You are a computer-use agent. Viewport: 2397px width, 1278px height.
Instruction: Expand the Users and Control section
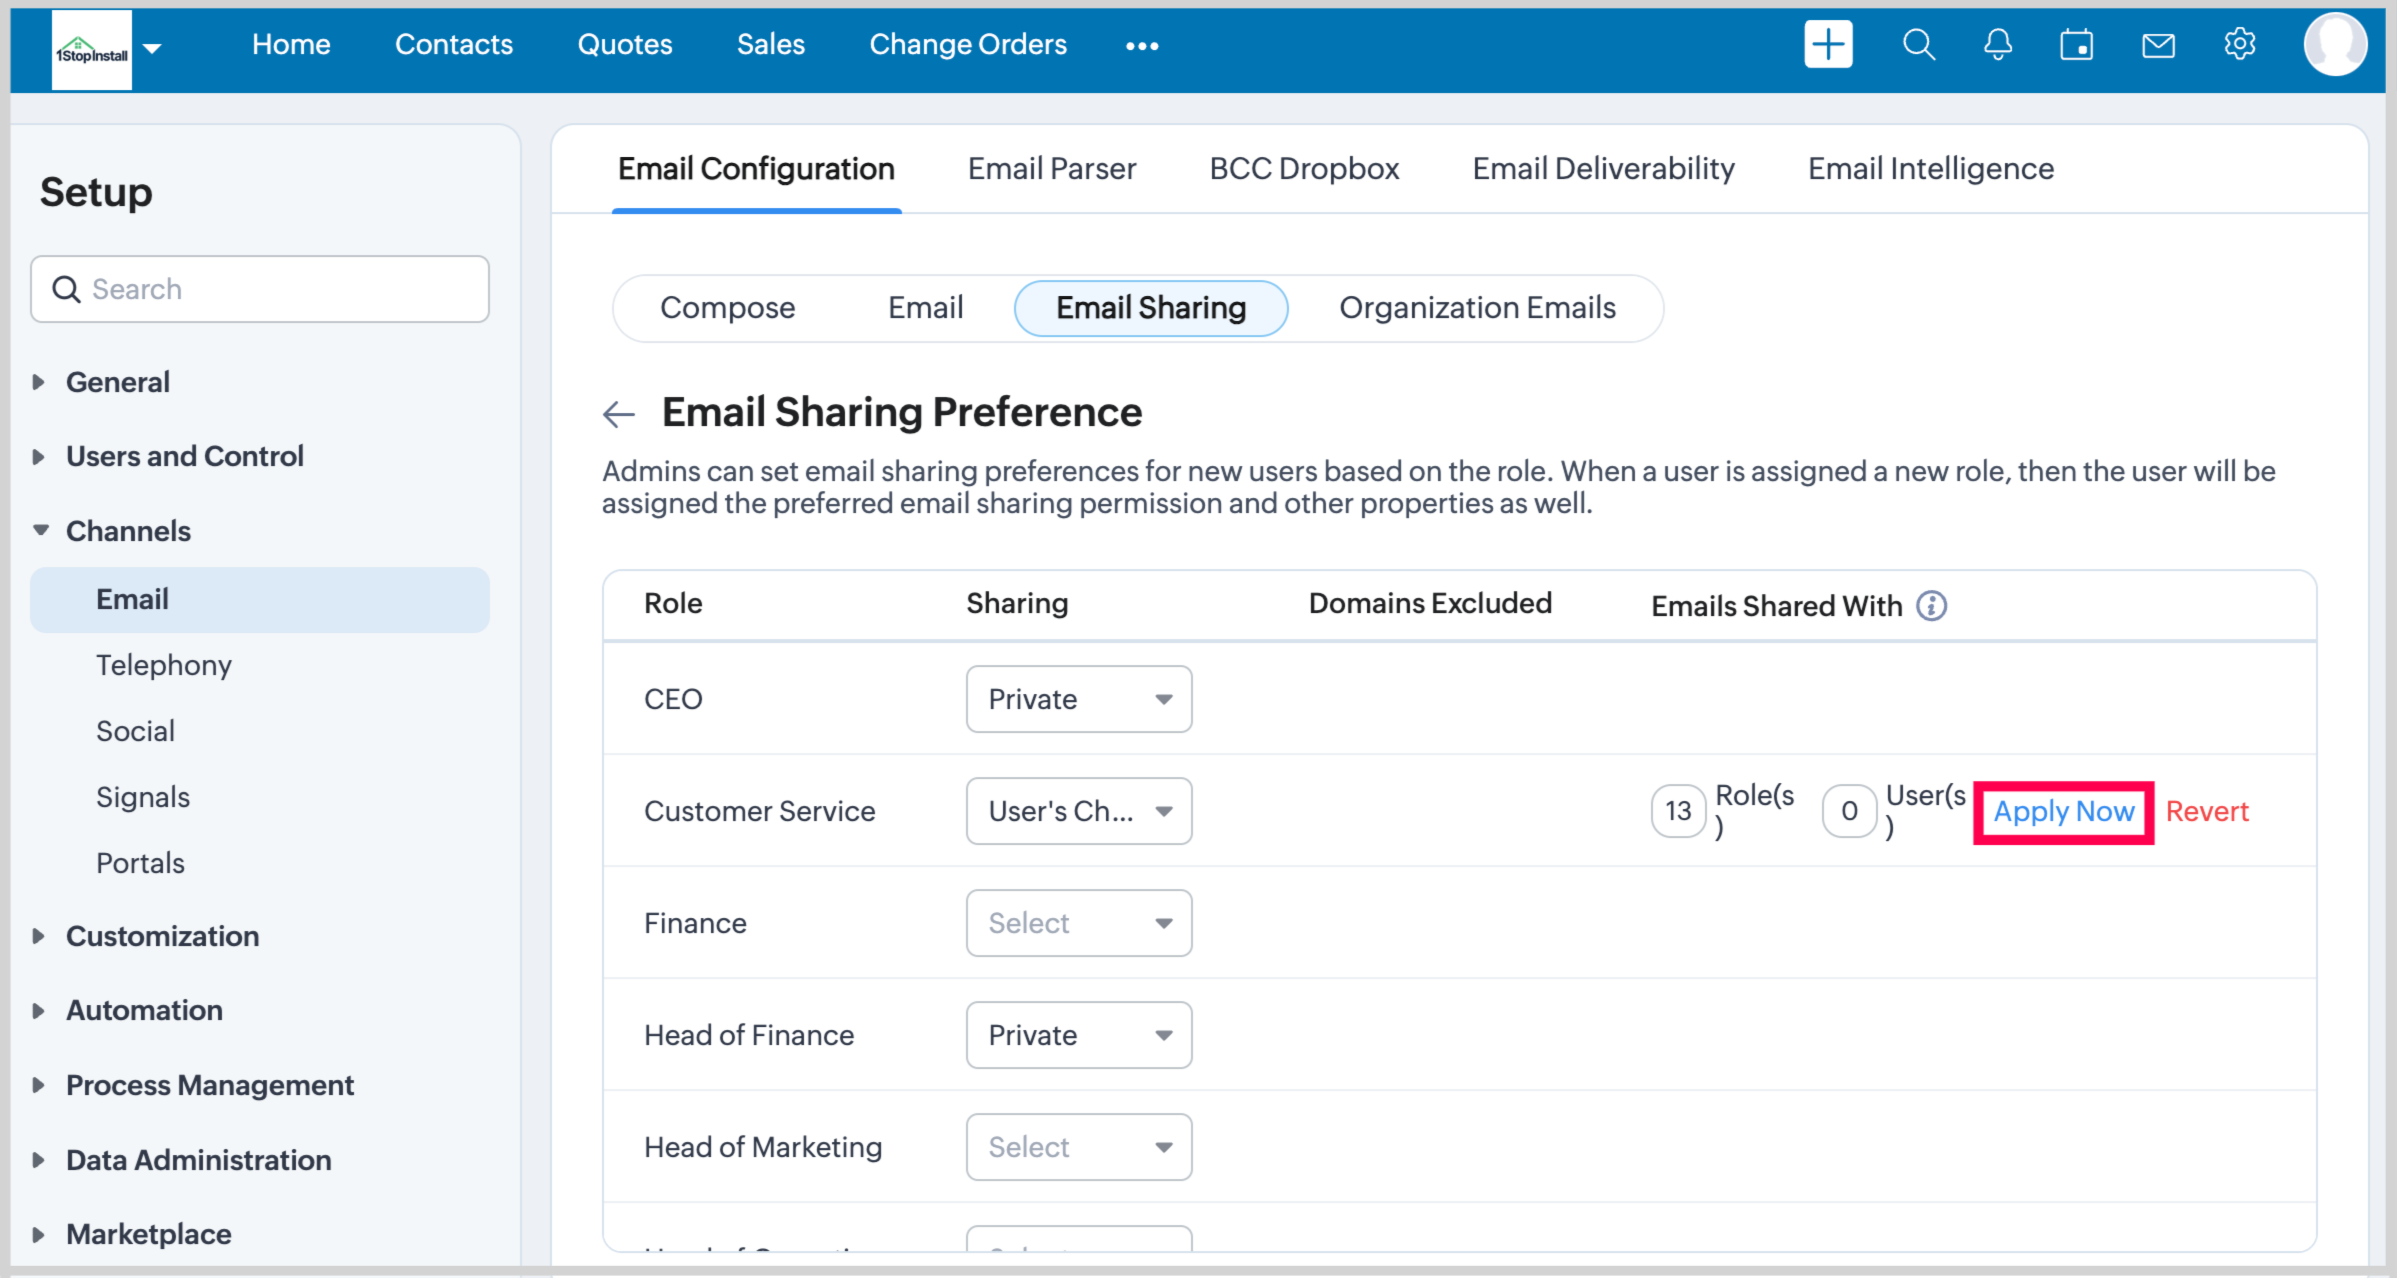click(x=184, y=456)
